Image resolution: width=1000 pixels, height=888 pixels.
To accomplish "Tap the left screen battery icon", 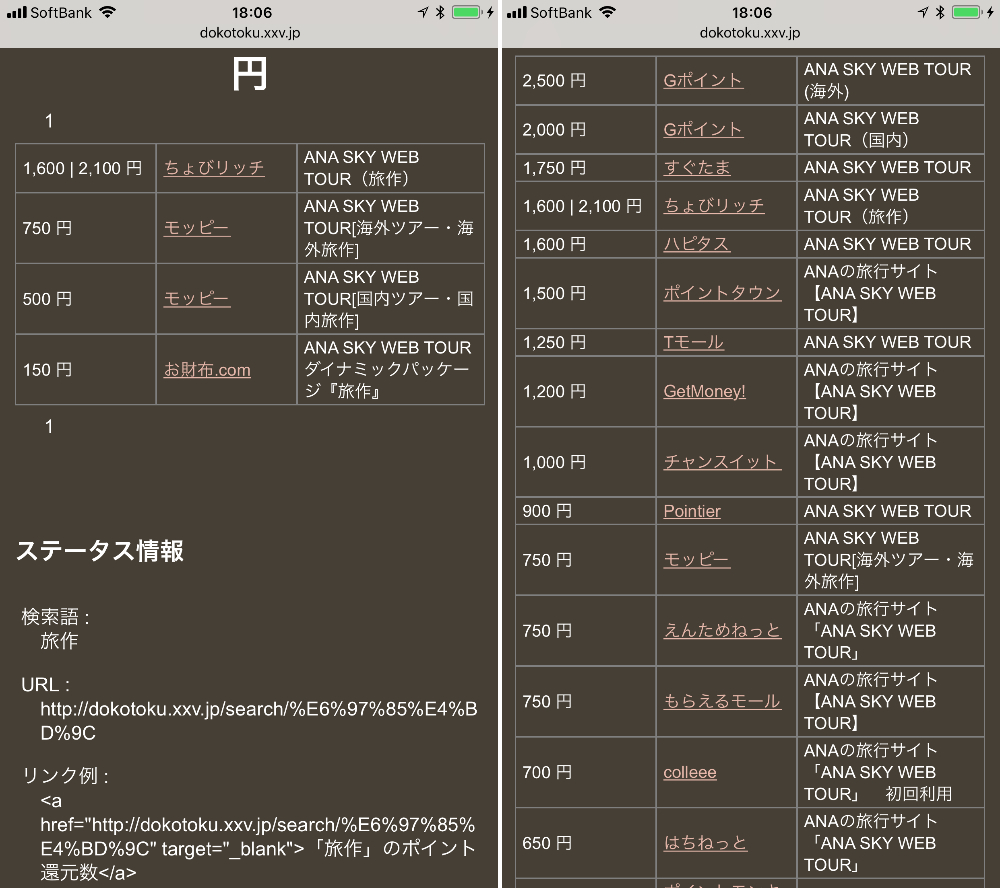I will (467, 12).
